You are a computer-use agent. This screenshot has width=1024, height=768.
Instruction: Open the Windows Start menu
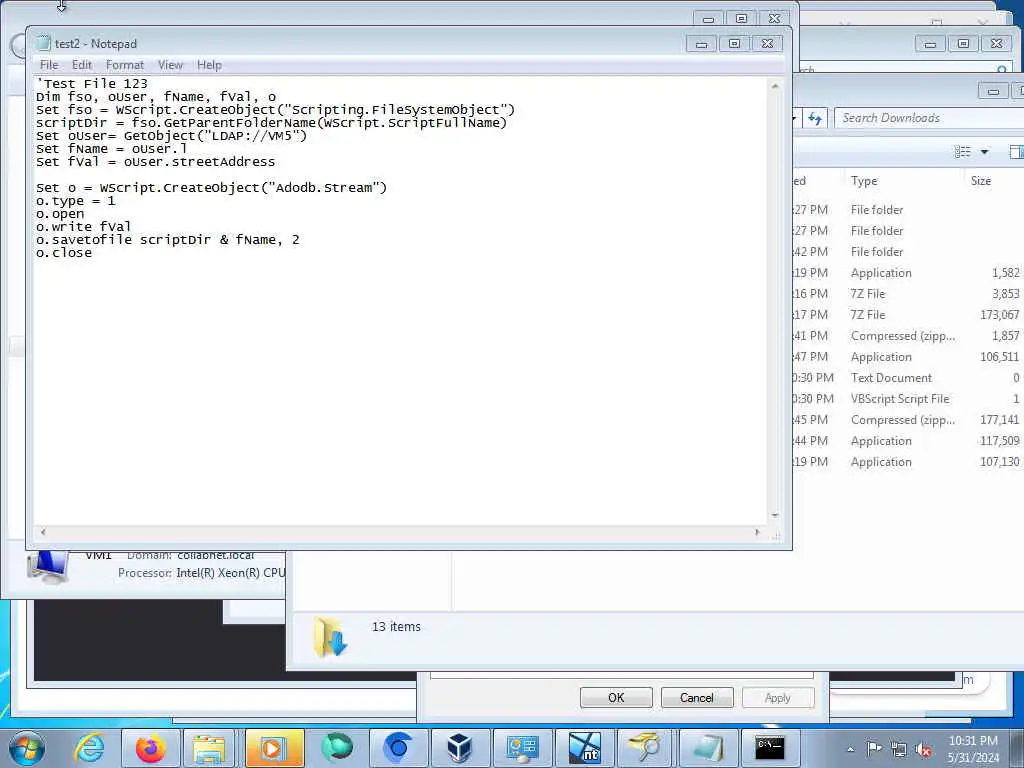[27, 748]
